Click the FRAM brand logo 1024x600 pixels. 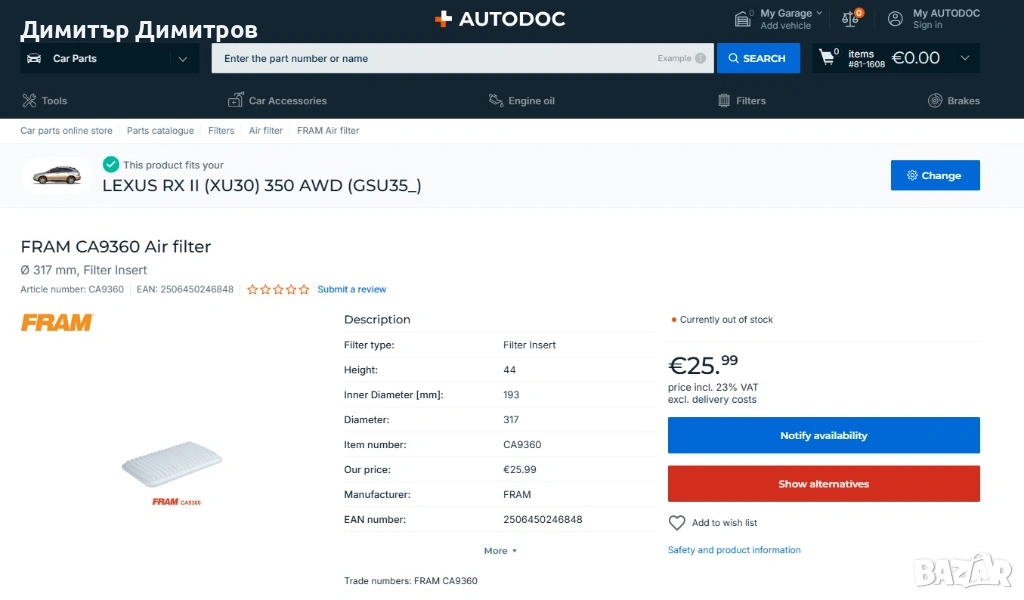pos(57,322)
